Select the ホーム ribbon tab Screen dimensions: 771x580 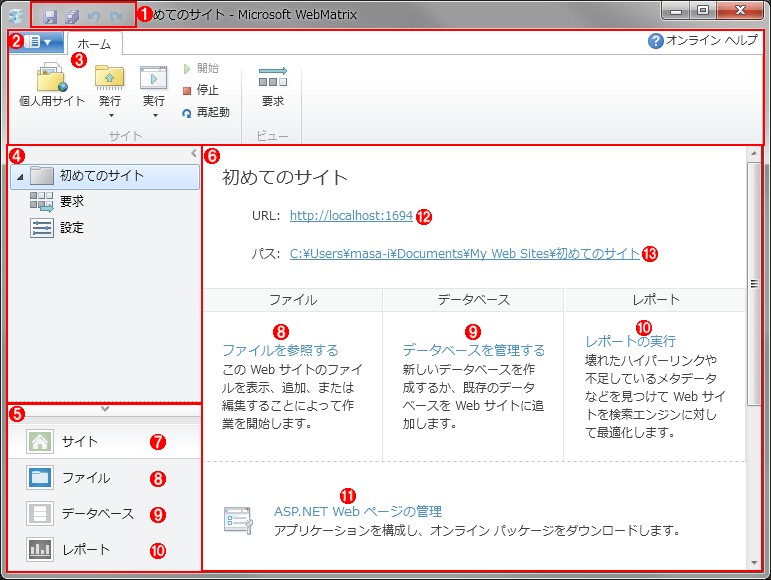[94, 44]
